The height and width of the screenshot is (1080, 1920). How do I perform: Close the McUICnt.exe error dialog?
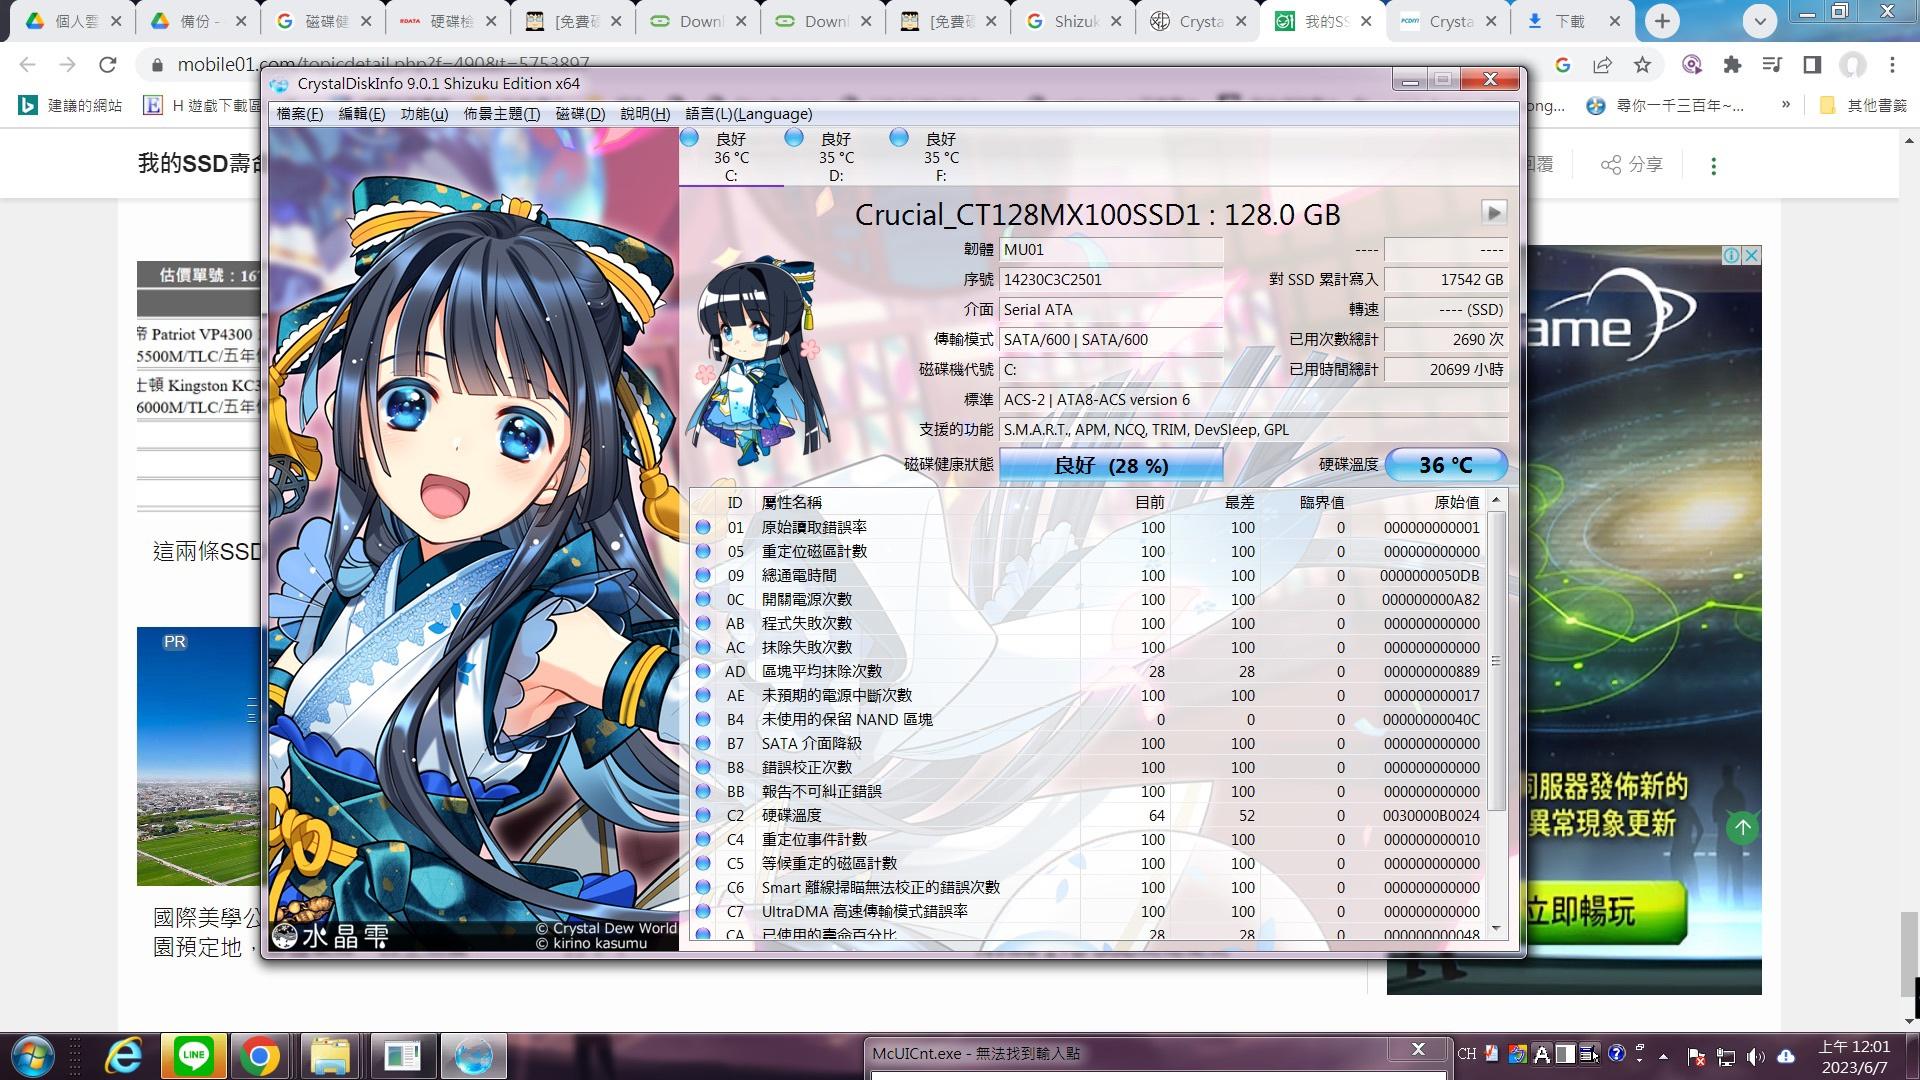(x=1417, y=1049)
